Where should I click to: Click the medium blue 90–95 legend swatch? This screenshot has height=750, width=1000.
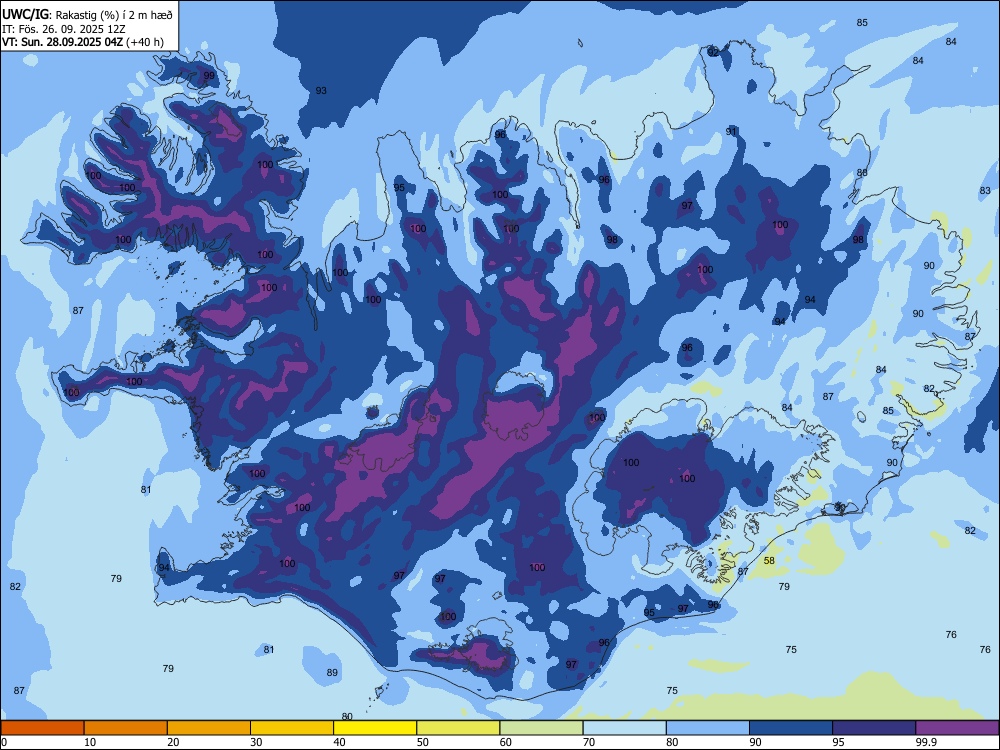pyautogui.click(x=791, y=728)
